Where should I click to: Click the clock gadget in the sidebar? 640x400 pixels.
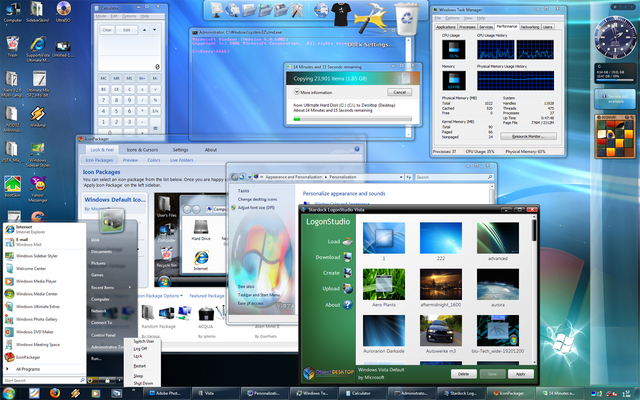615,36
